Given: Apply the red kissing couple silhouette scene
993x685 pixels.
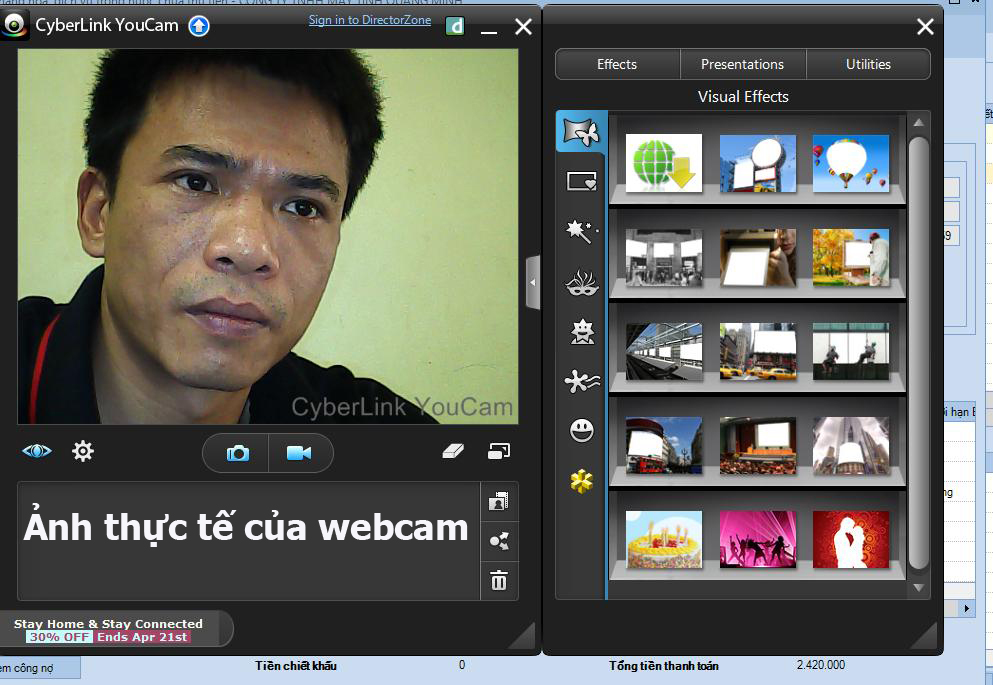Looking at the screenshot, I should tap(851, 539).
